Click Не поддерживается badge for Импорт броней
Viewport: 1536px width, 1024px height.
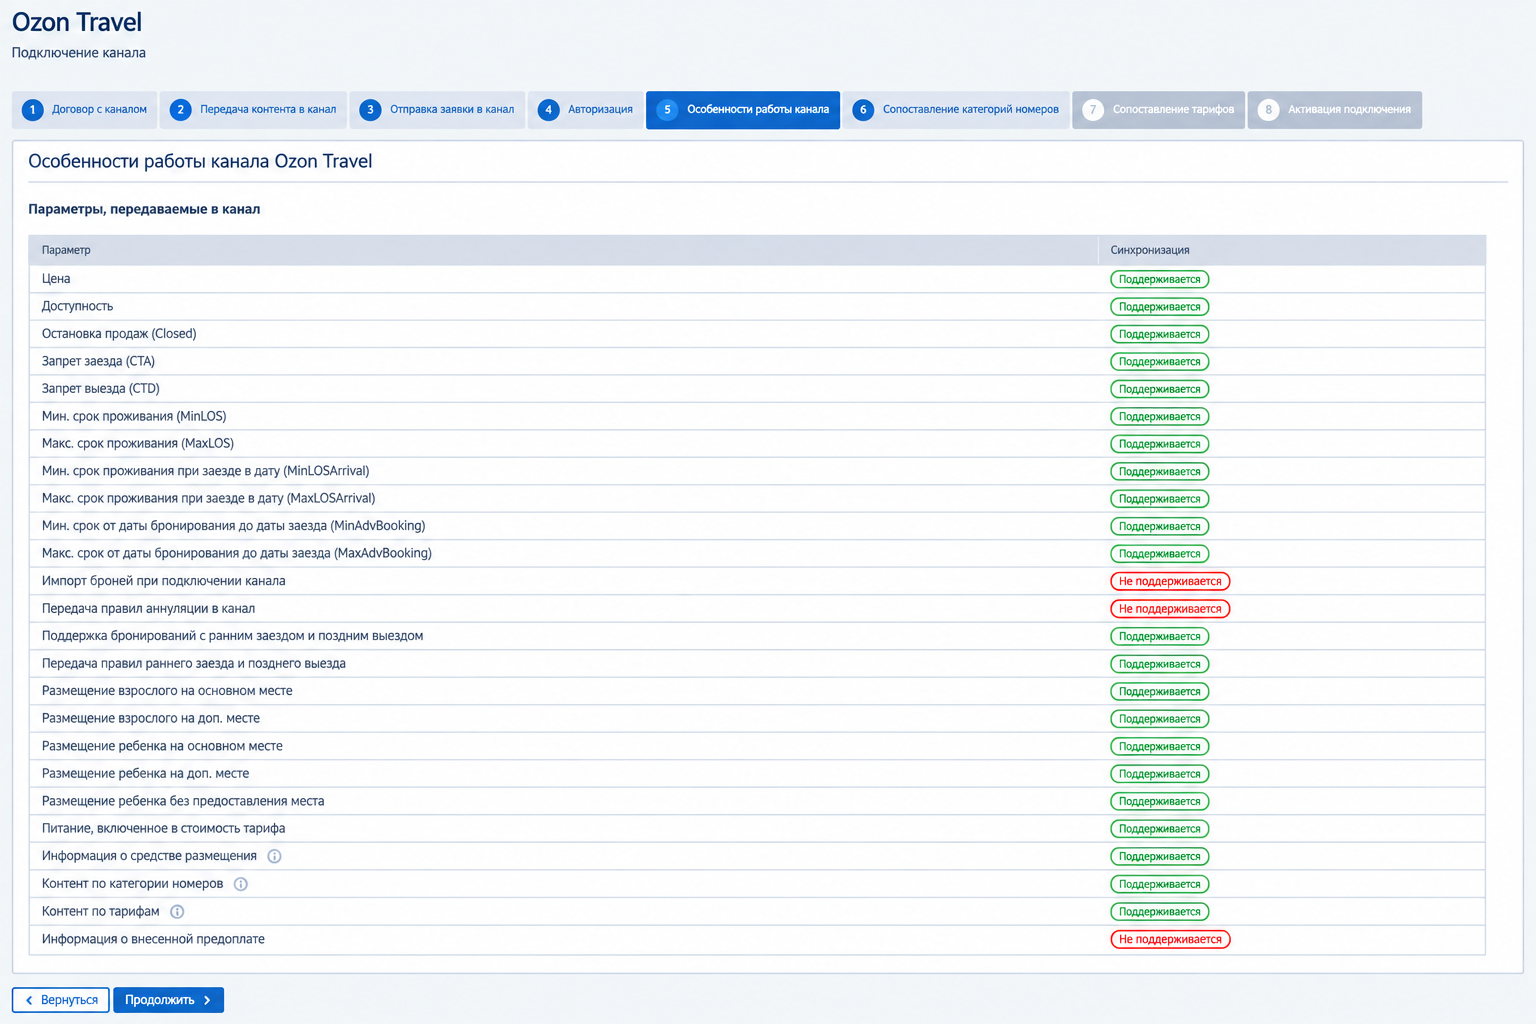pos(1170,581)
